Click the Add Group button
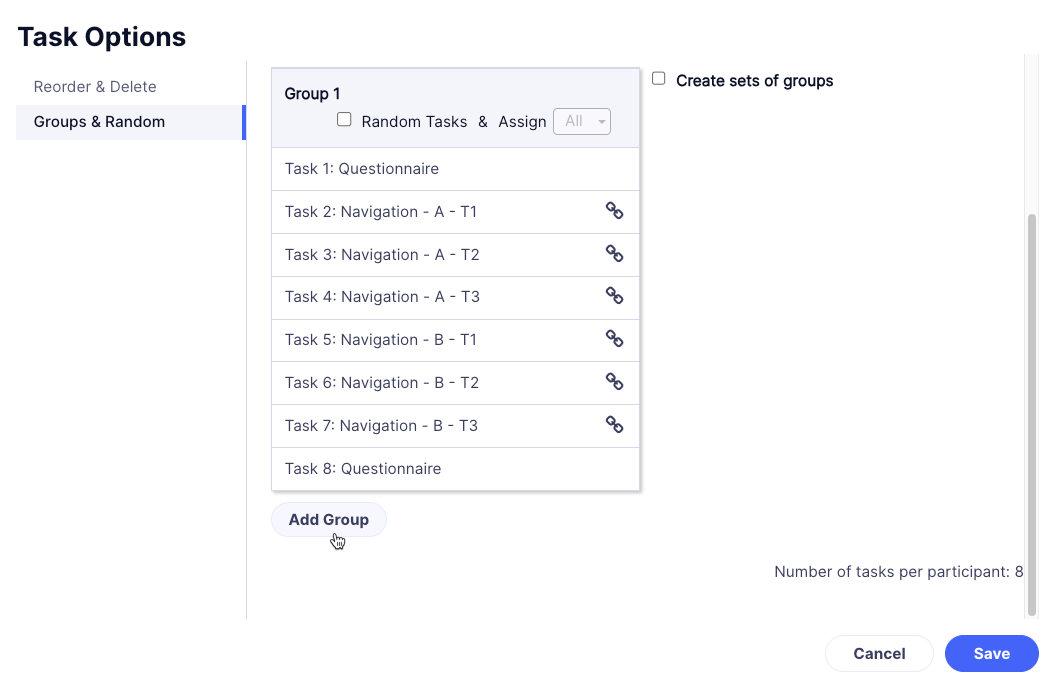This screenshot has width=1063, height=694. pyautogui.click(x=329, y=520)
